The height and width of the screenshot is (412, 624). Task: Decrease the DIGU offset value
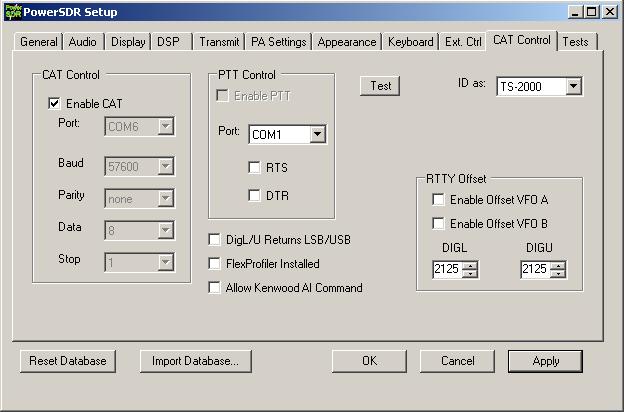tap(558, 273)
